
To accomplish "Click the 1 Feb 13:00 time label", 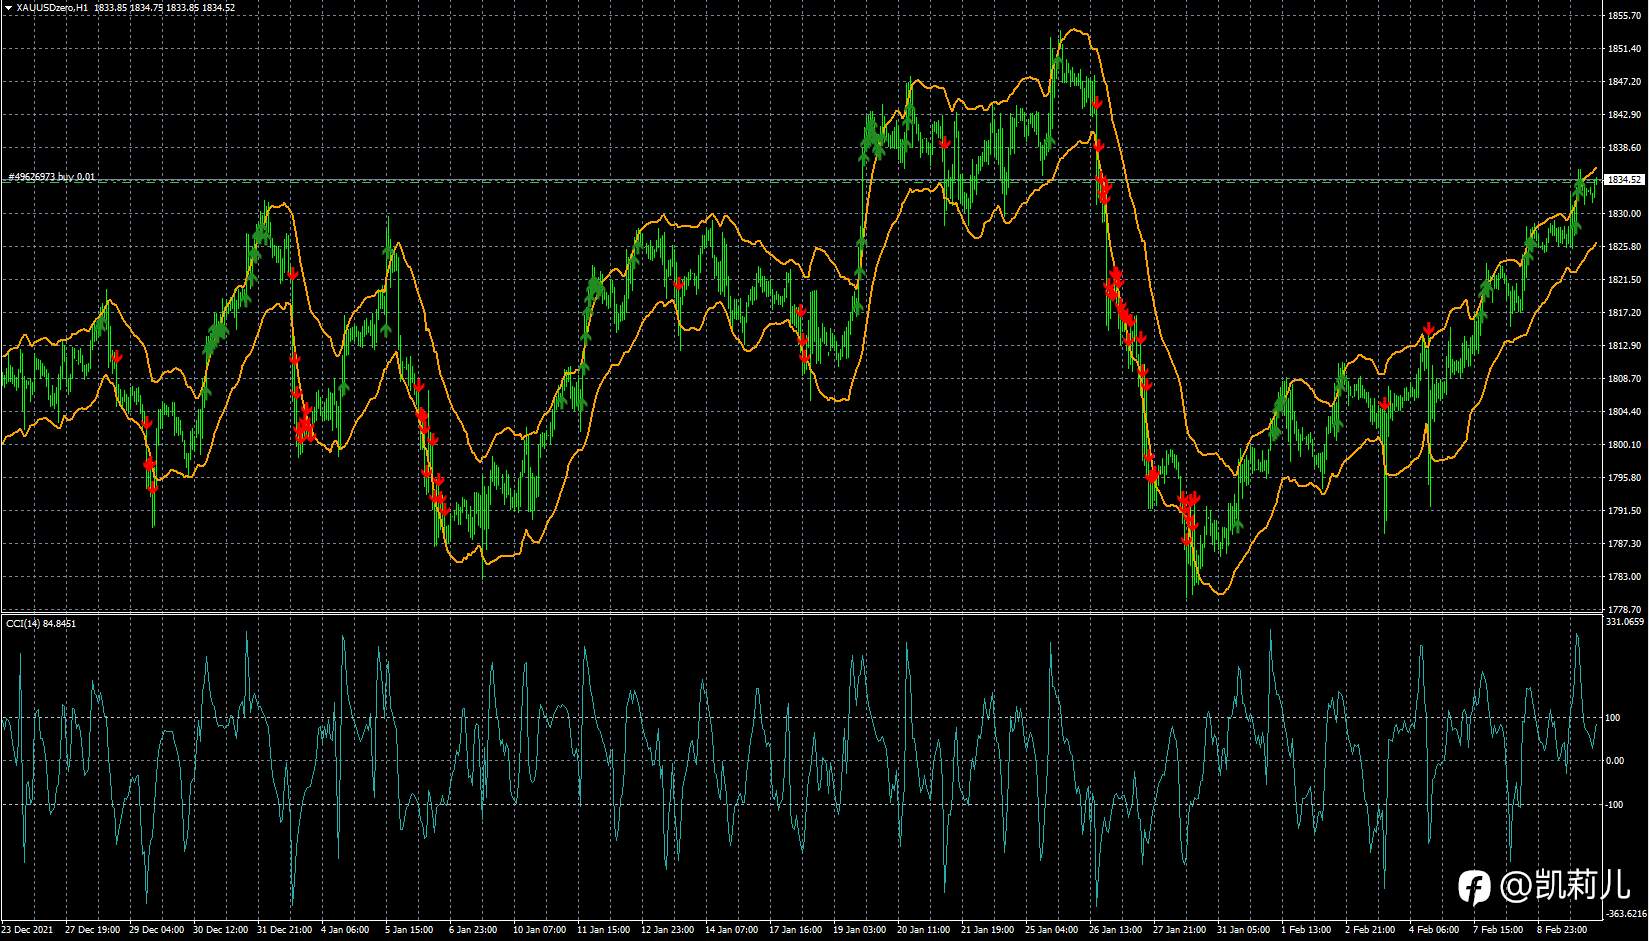I will (1306, 930).
